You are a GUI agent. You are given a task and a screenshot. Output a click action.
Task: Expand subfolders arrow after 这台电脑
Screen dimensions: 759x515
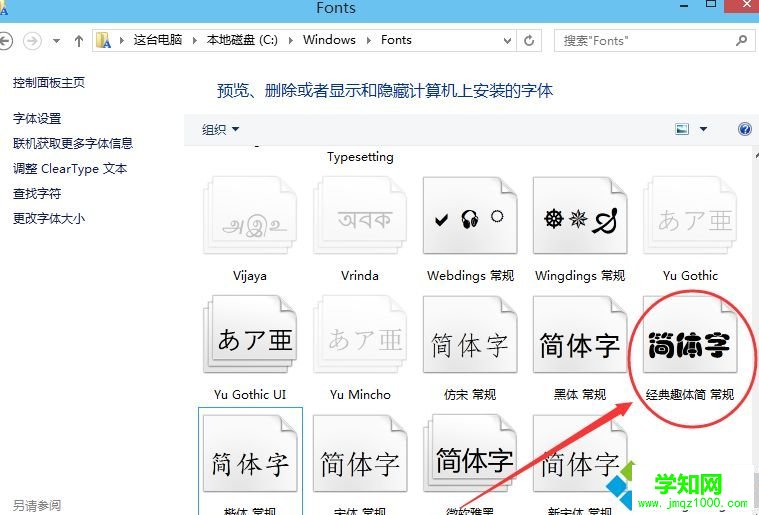(195, 41)
